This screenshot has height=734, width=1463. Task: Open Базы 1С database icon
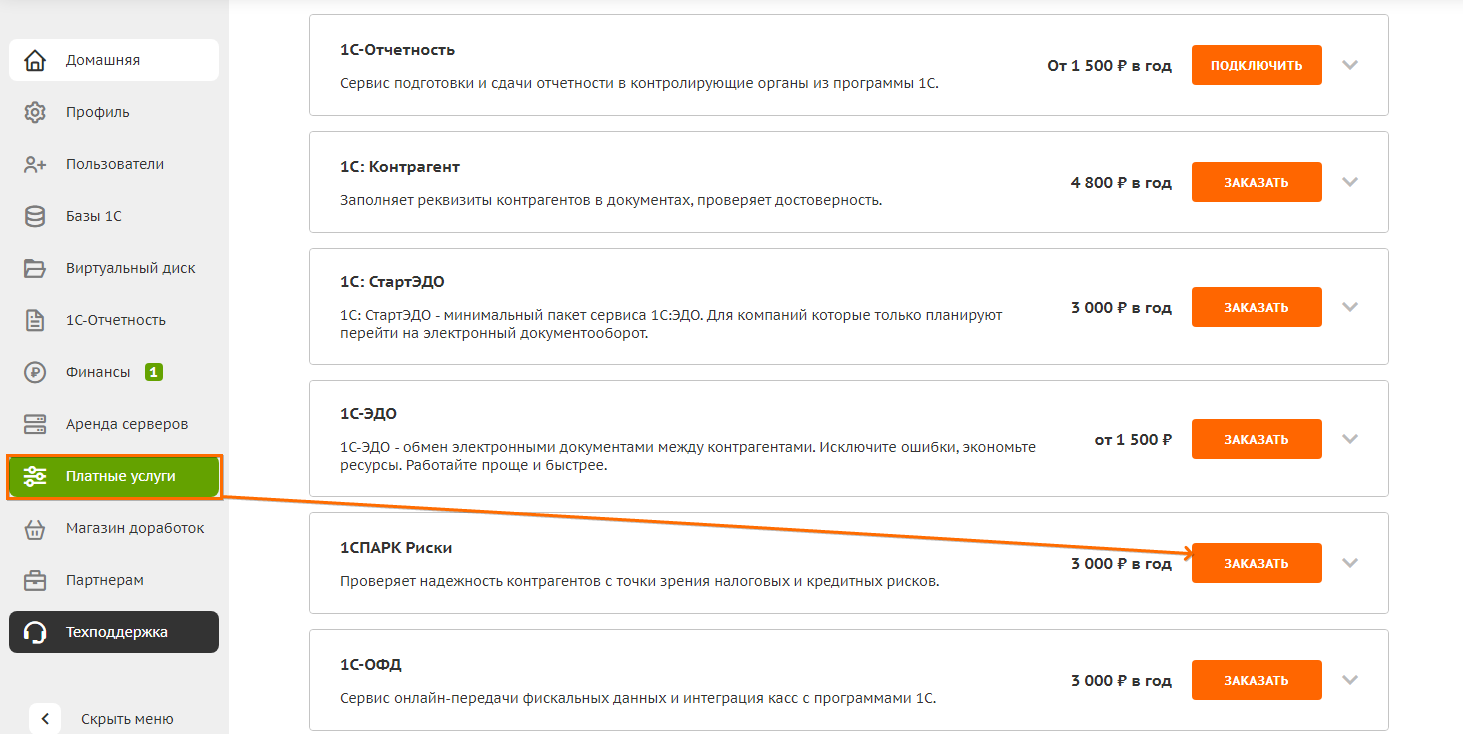click(x=35, y=216)
